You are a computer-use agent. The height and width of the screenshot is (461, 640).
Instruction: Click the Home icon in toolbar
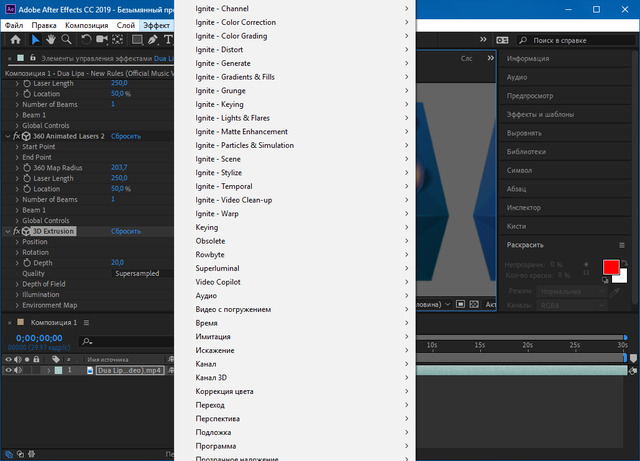pyautogui.click(x=16, y=40)
